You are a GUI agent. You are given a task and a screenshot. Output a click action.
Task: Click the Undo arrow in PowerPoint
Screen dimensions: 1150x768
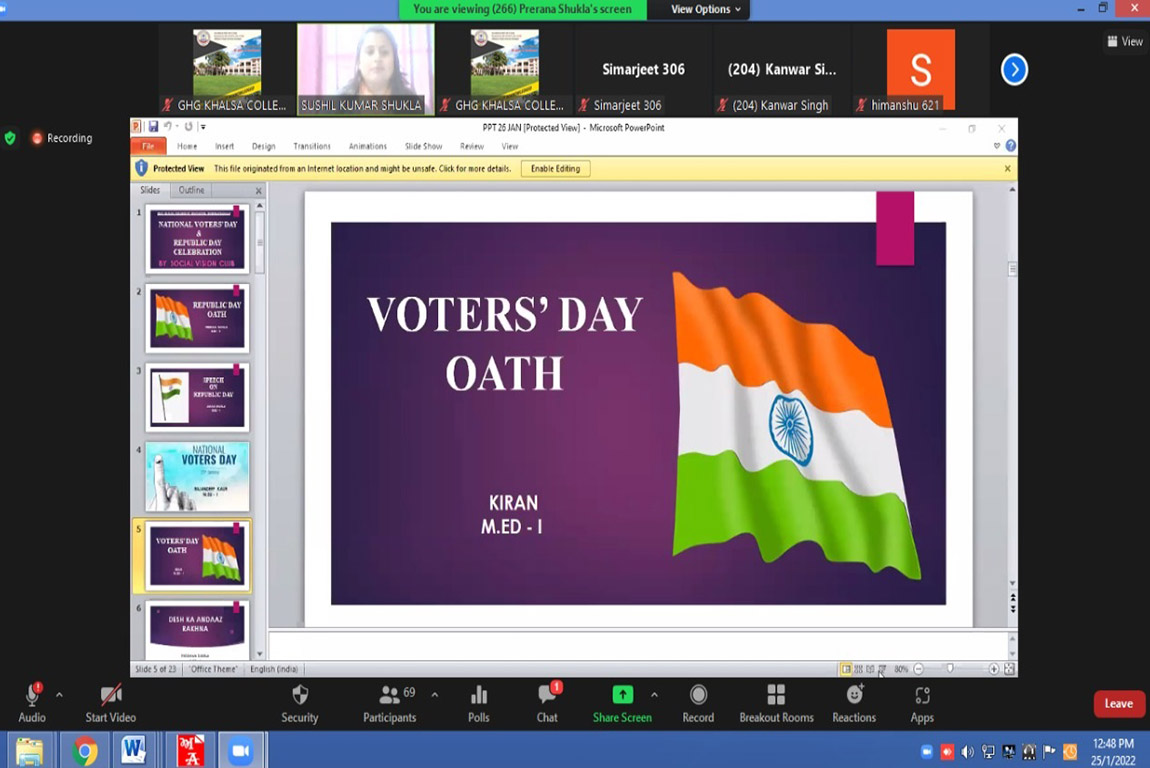click(168, 127)
